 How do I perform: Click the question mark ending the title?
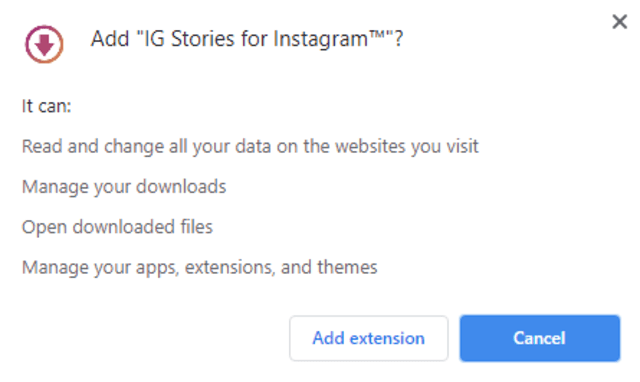(x=398, y=39)
